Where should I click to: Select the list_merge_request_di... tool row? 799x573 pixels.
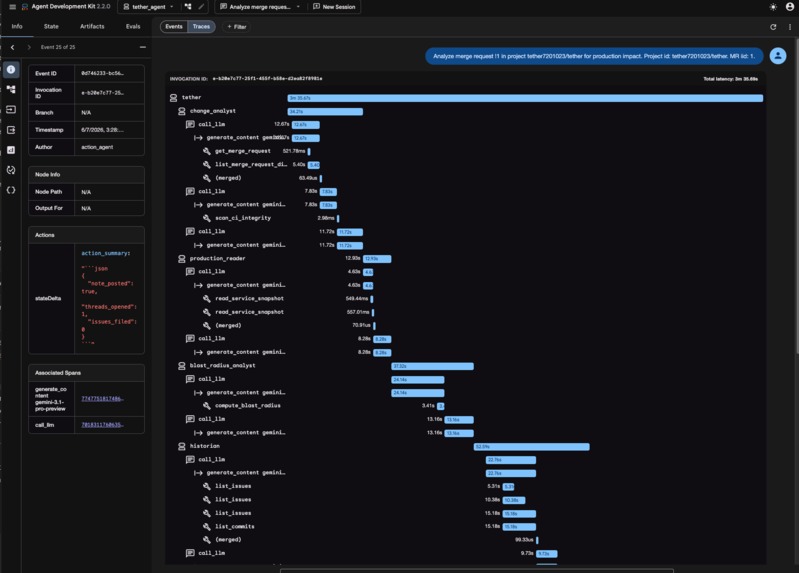[466, 165]
